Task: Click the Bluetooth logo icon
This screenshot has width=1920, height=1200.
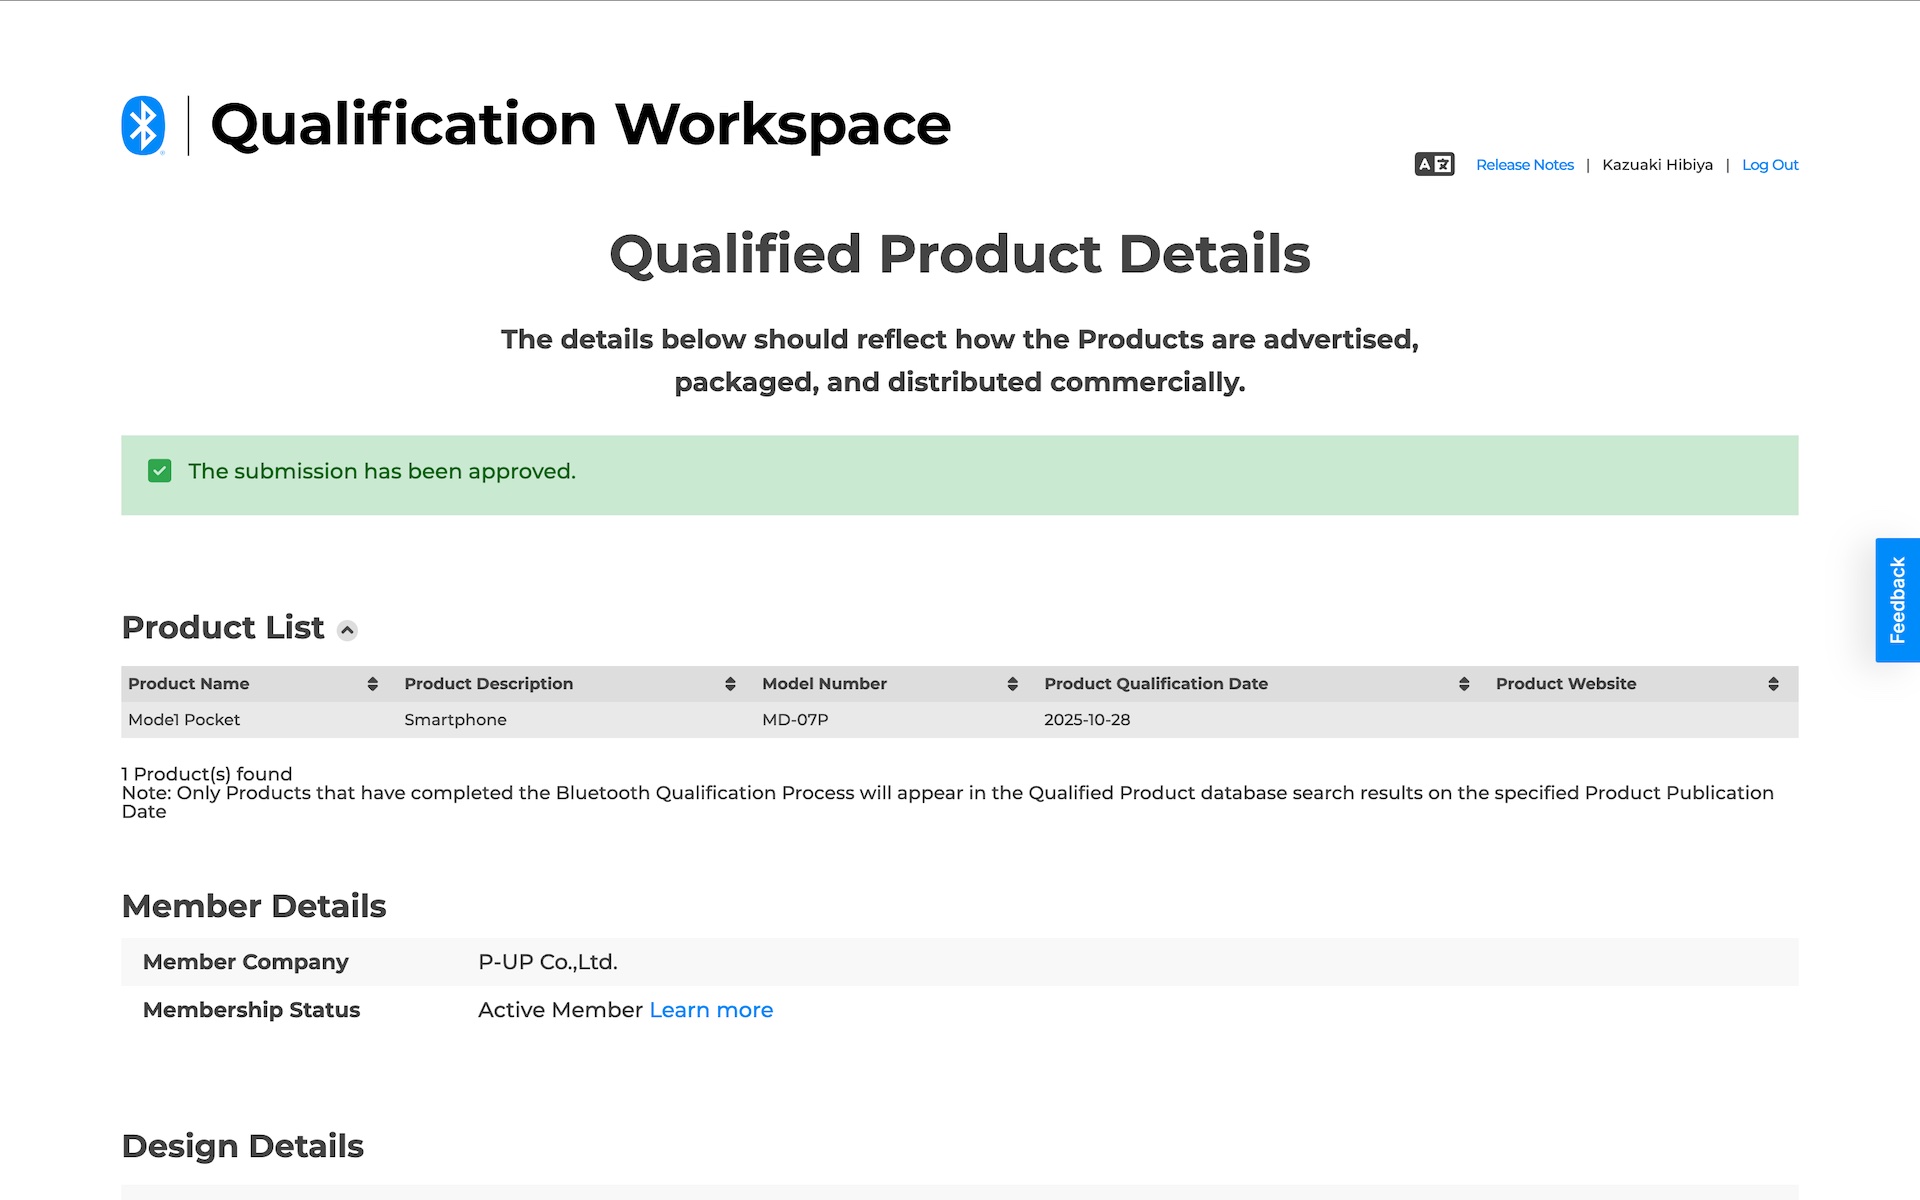Action: [143, 125]
